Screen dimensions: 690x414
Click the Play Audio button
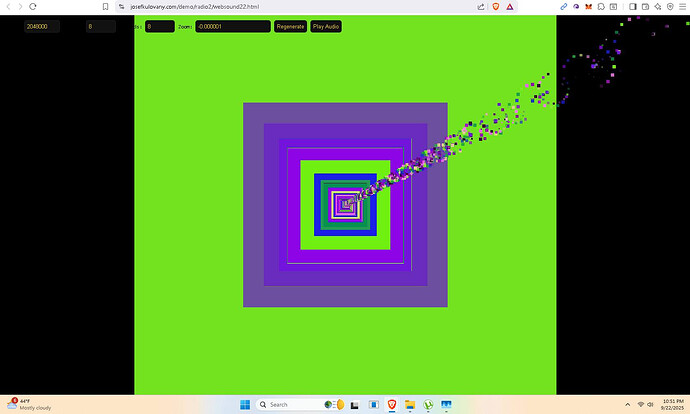pyautogui.click(x=326, y=27)
